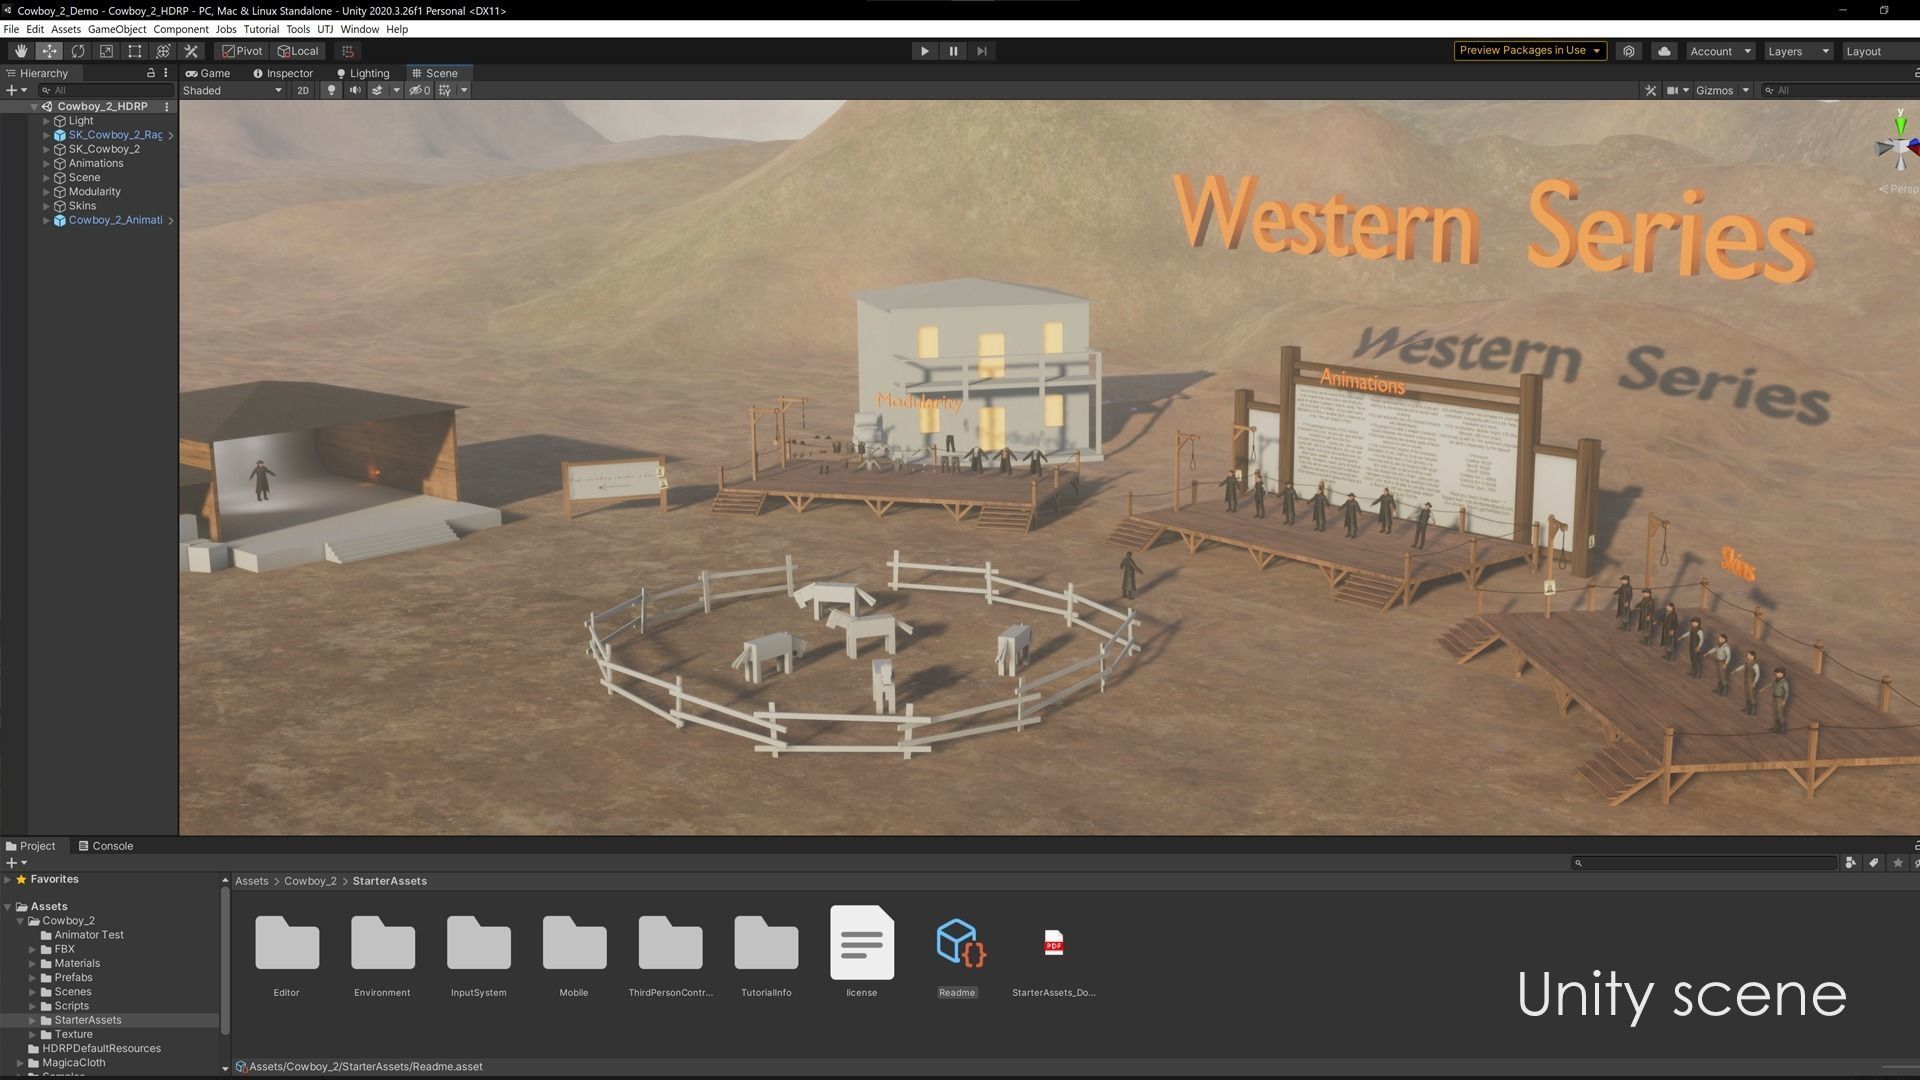Select Skins in Hierarchy
Image resolution: width=1920 pixels, height=1080 pixels.
click(x=82, y=206)
